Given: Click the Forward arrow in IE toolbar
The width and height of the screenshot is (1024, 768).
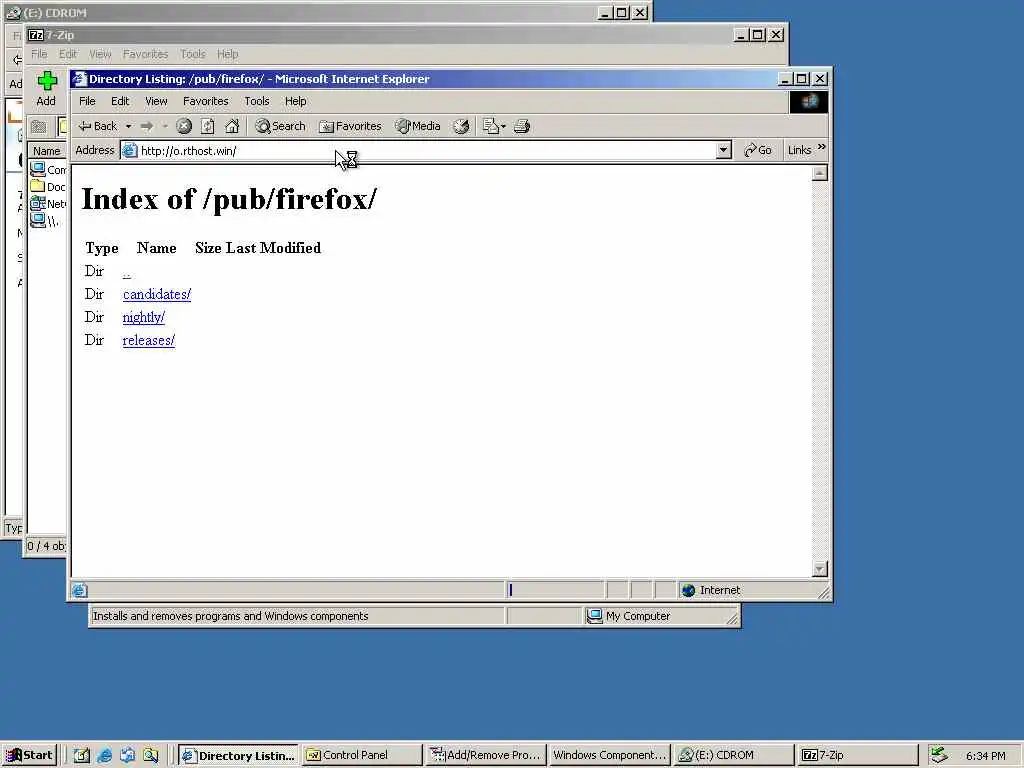Looking at the screenshot, I should [147, 126].
